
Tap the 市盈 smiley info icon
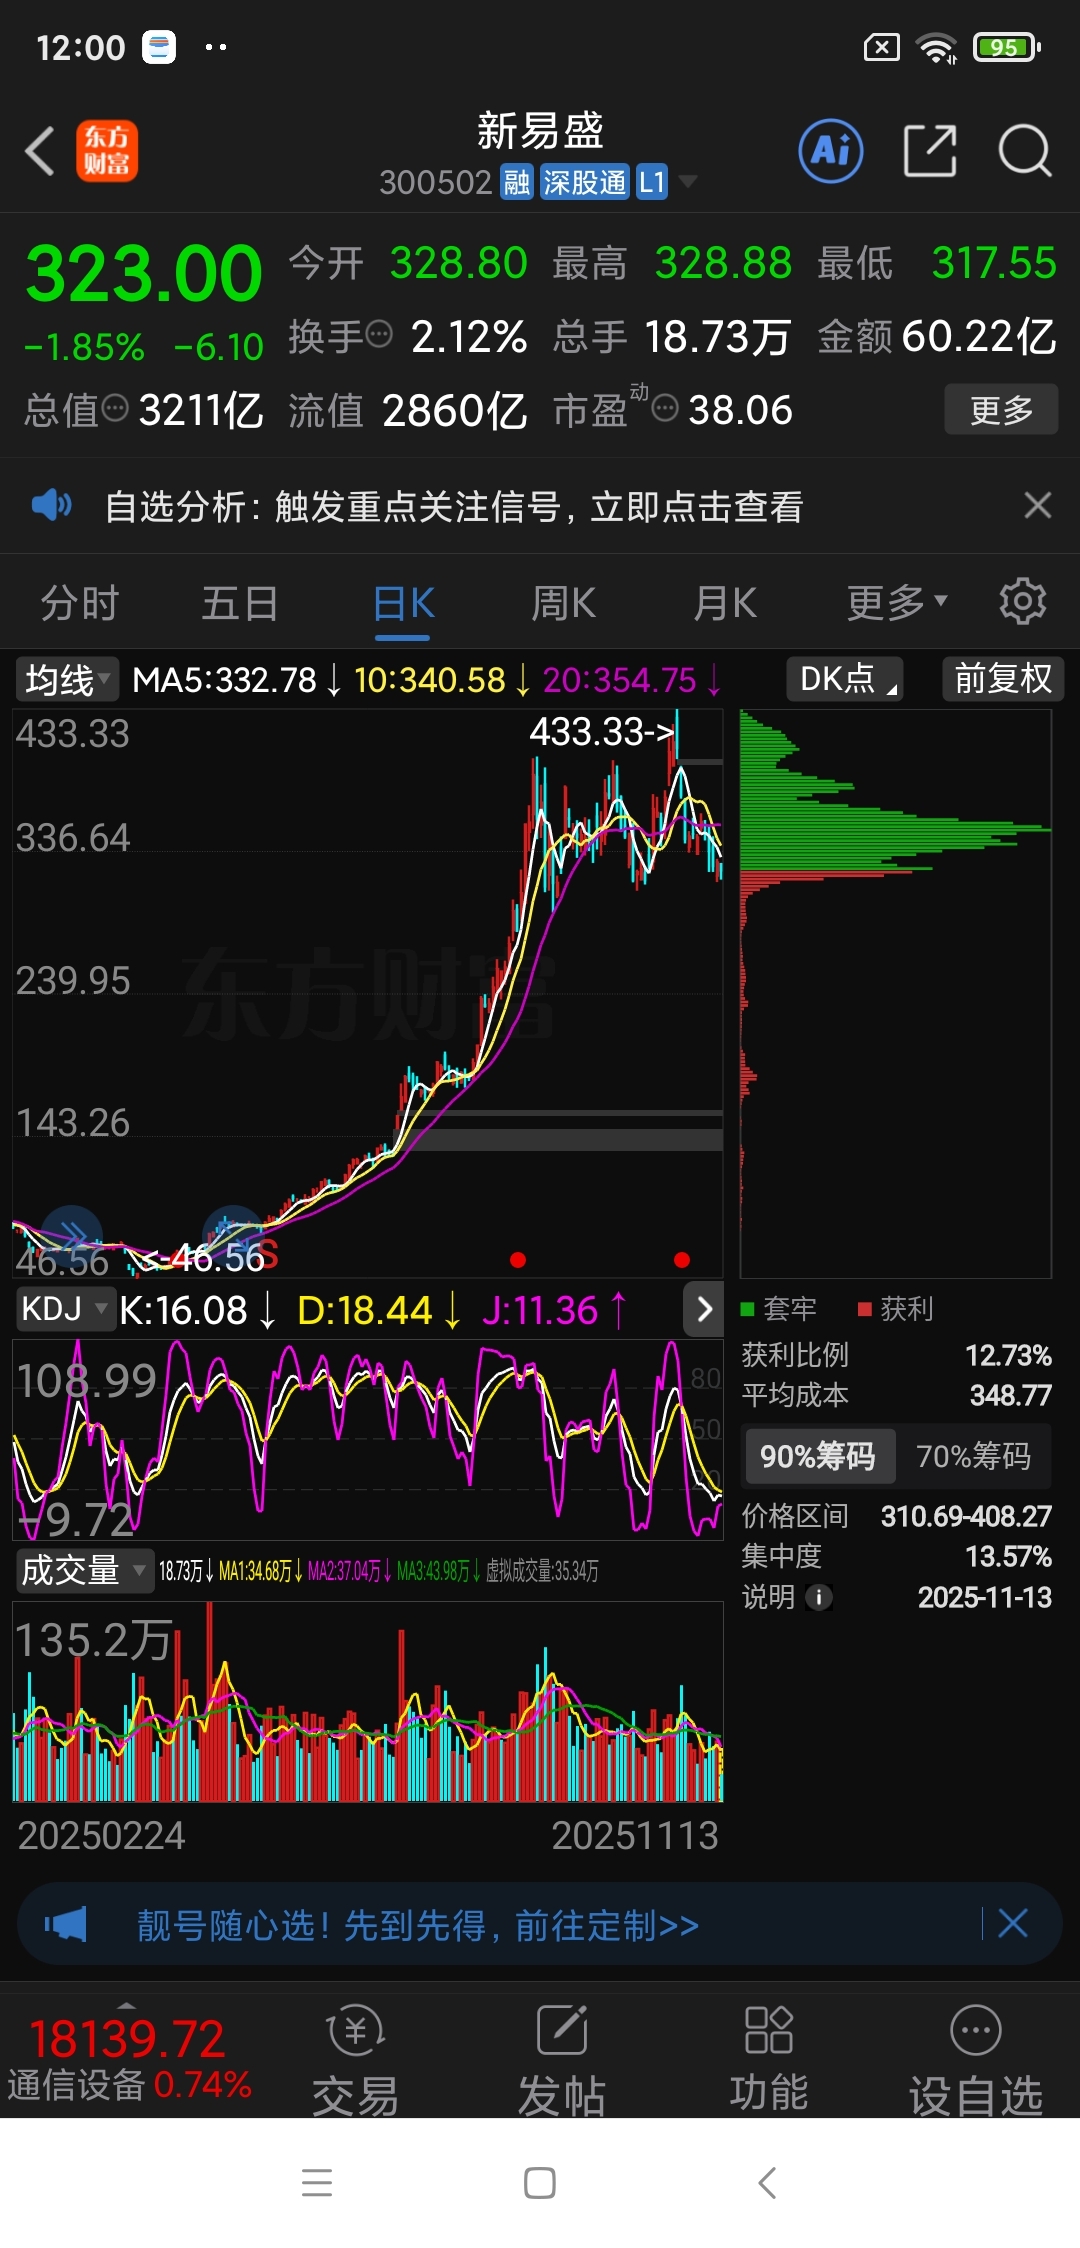pos(665,407)
